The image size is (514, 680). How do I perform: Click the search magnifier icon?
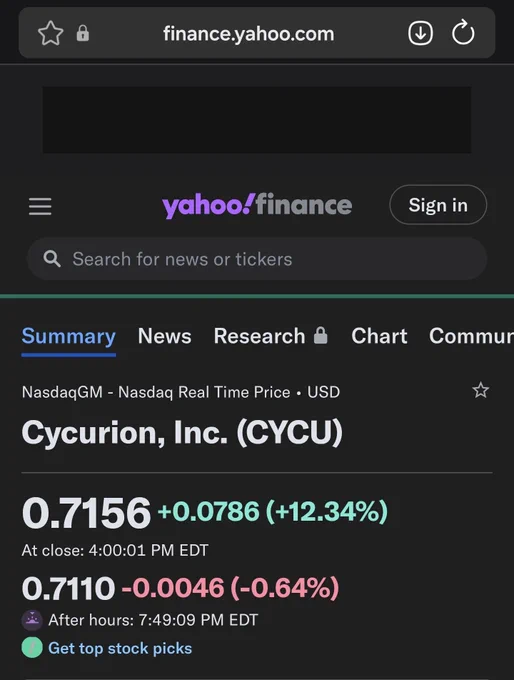click(x=52, y=258)
